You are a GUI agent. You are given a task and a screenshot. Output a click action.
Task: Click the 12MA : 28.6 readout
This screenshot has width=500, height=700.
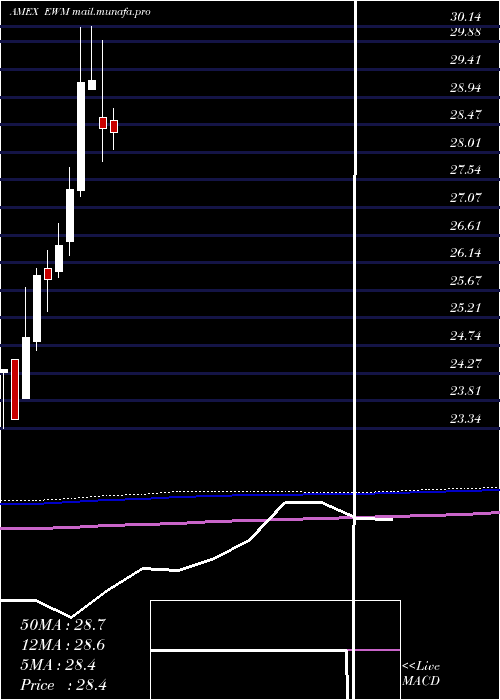[x=63, y=645]
